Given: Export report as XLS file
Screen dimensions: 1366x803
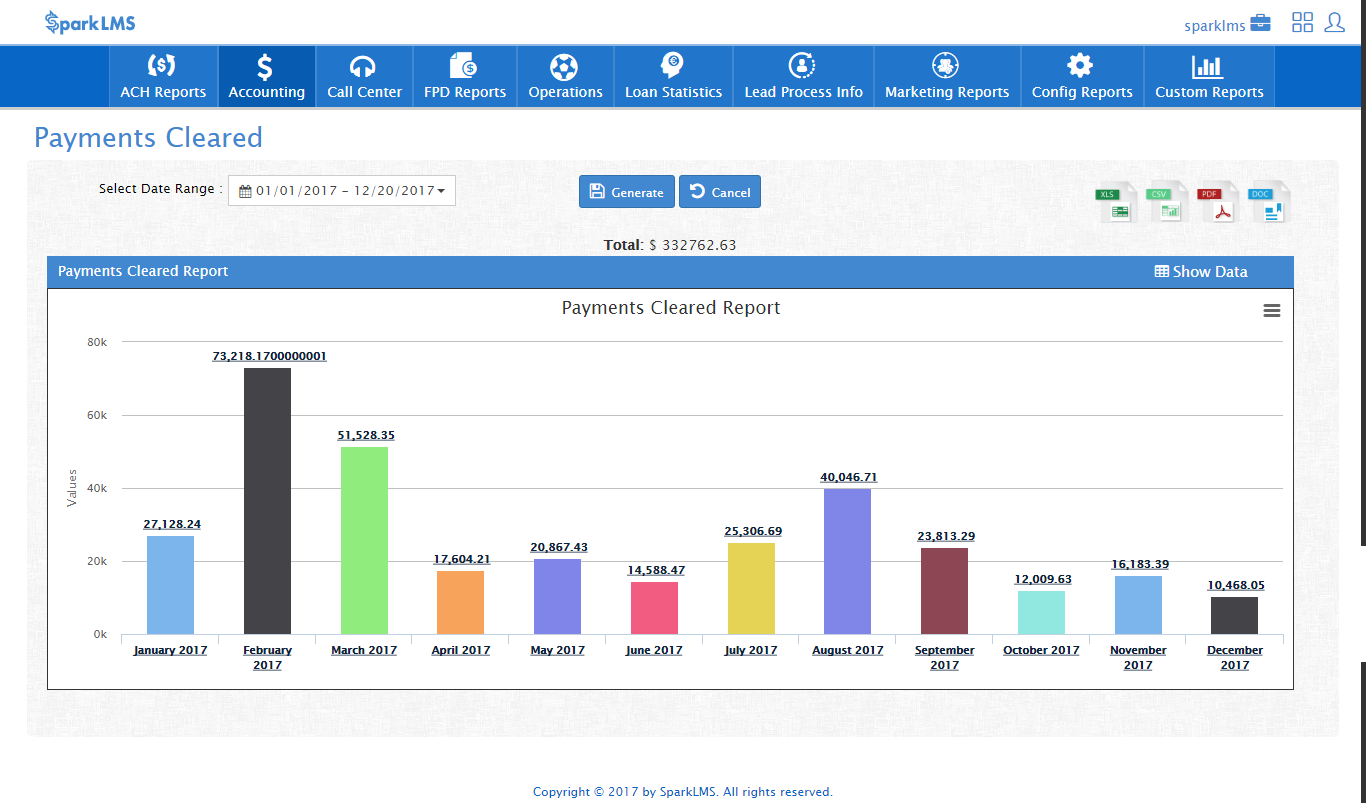Looking at the screenshot, I should click(1116, 202).
